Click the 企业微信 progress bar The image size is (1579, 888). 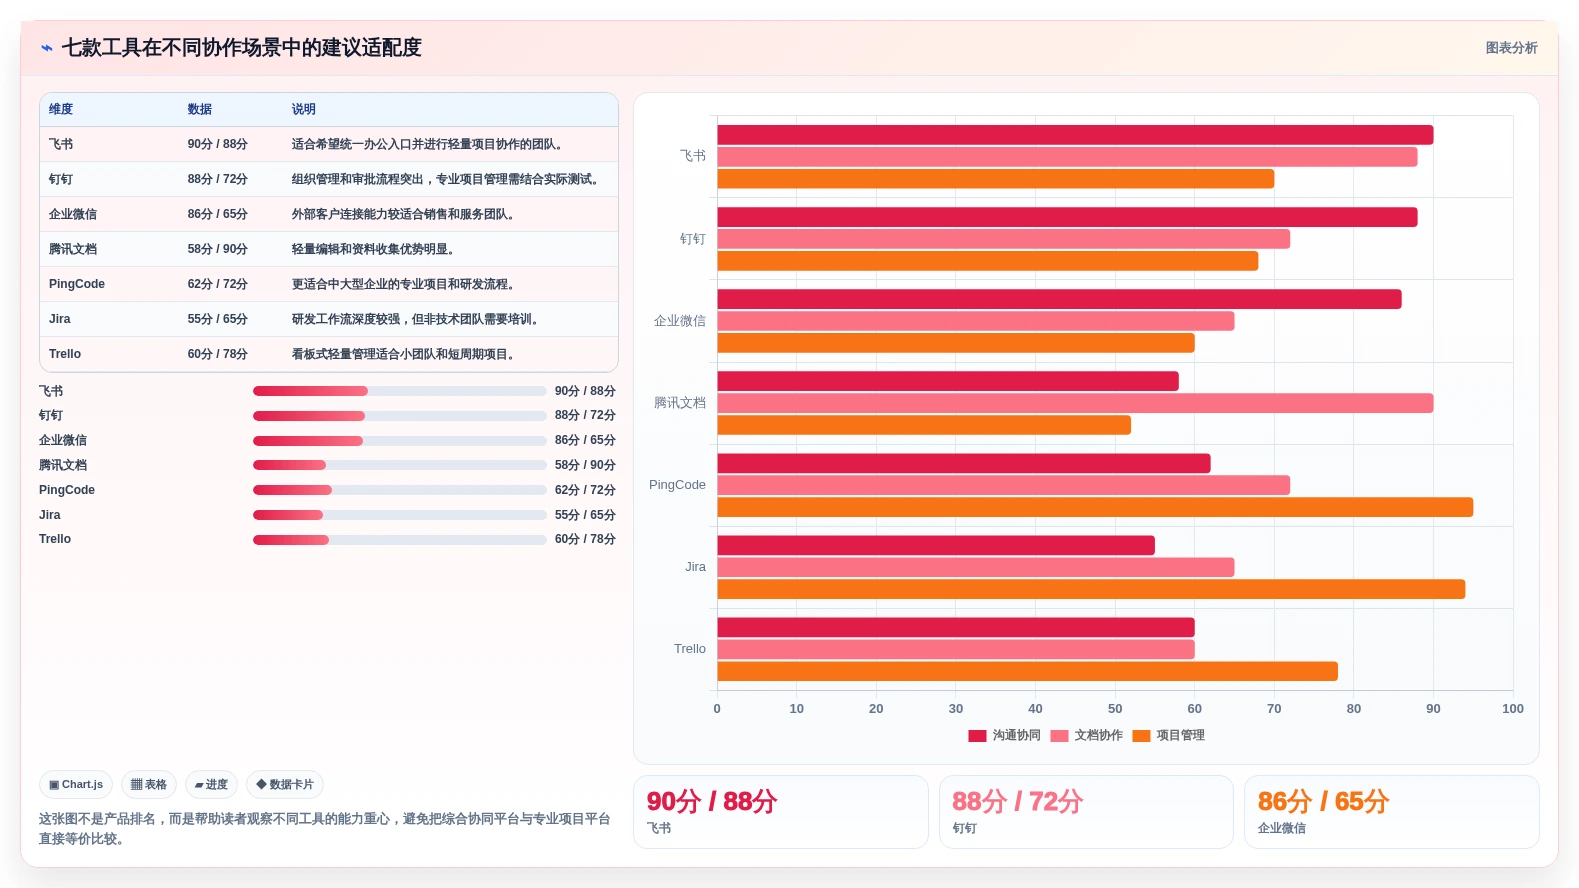400,441
